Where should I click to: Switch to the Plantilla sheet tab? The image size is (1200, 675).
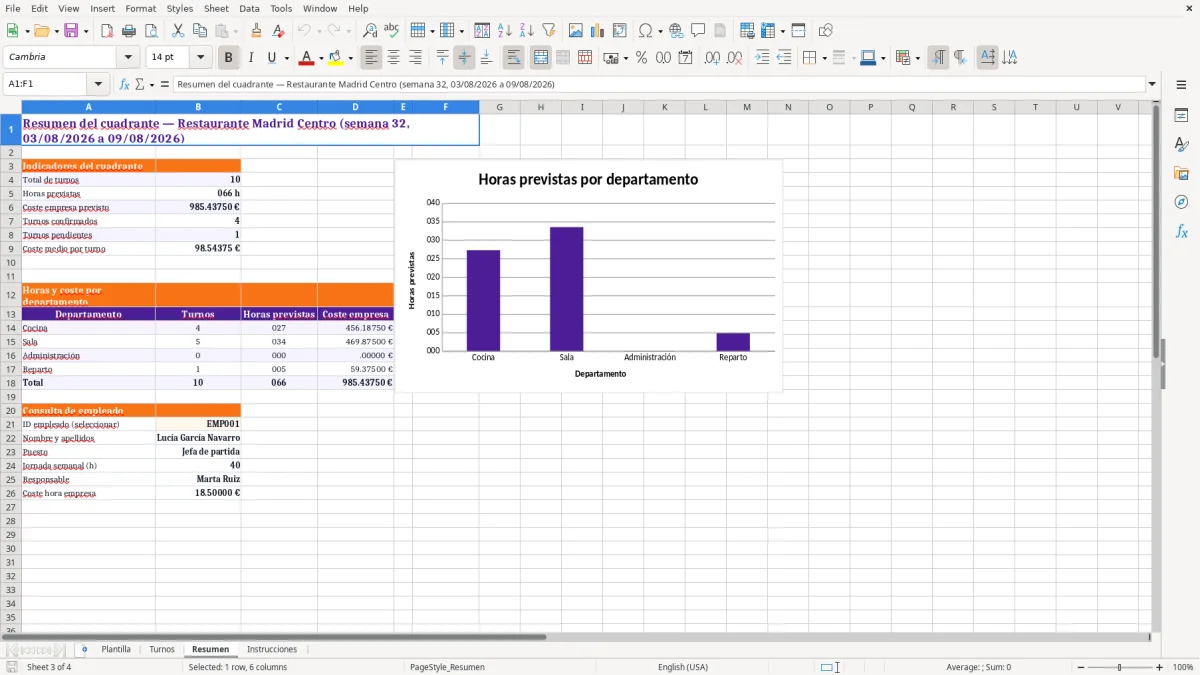pyautogui.click(x=116, y=649)
